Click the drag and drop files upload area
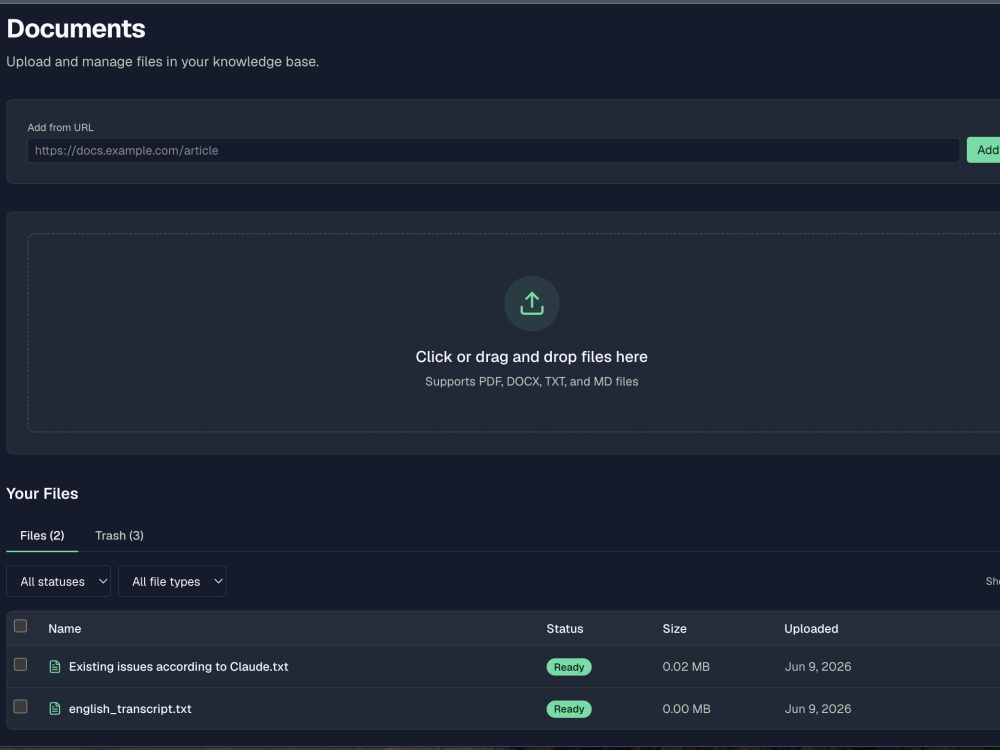 click(513, 333)
